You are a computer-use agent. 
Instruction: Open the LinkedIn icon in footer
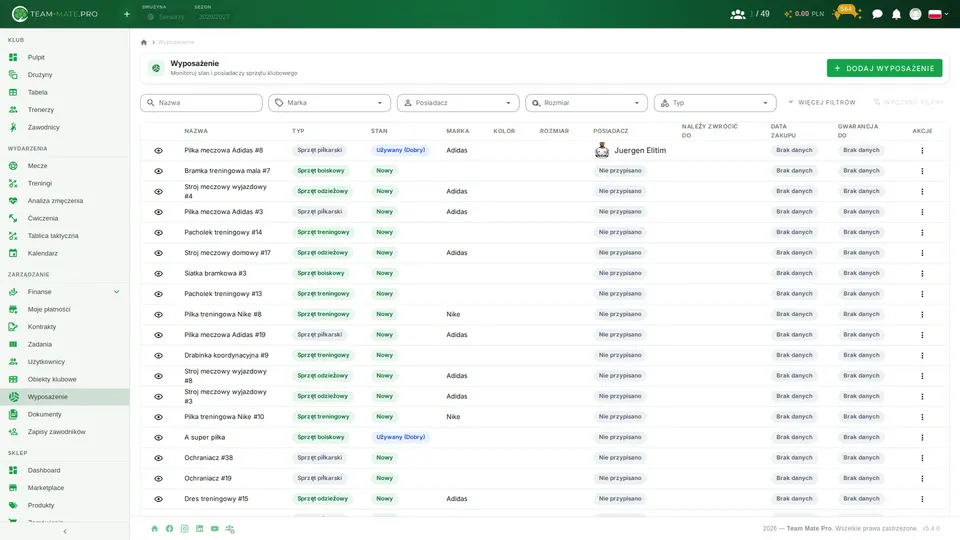coord(200,528)
